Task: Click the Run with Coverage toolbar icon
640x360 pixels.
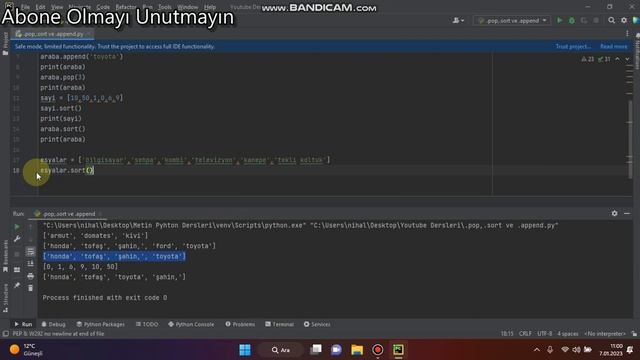Action: [x=584, y=20]
